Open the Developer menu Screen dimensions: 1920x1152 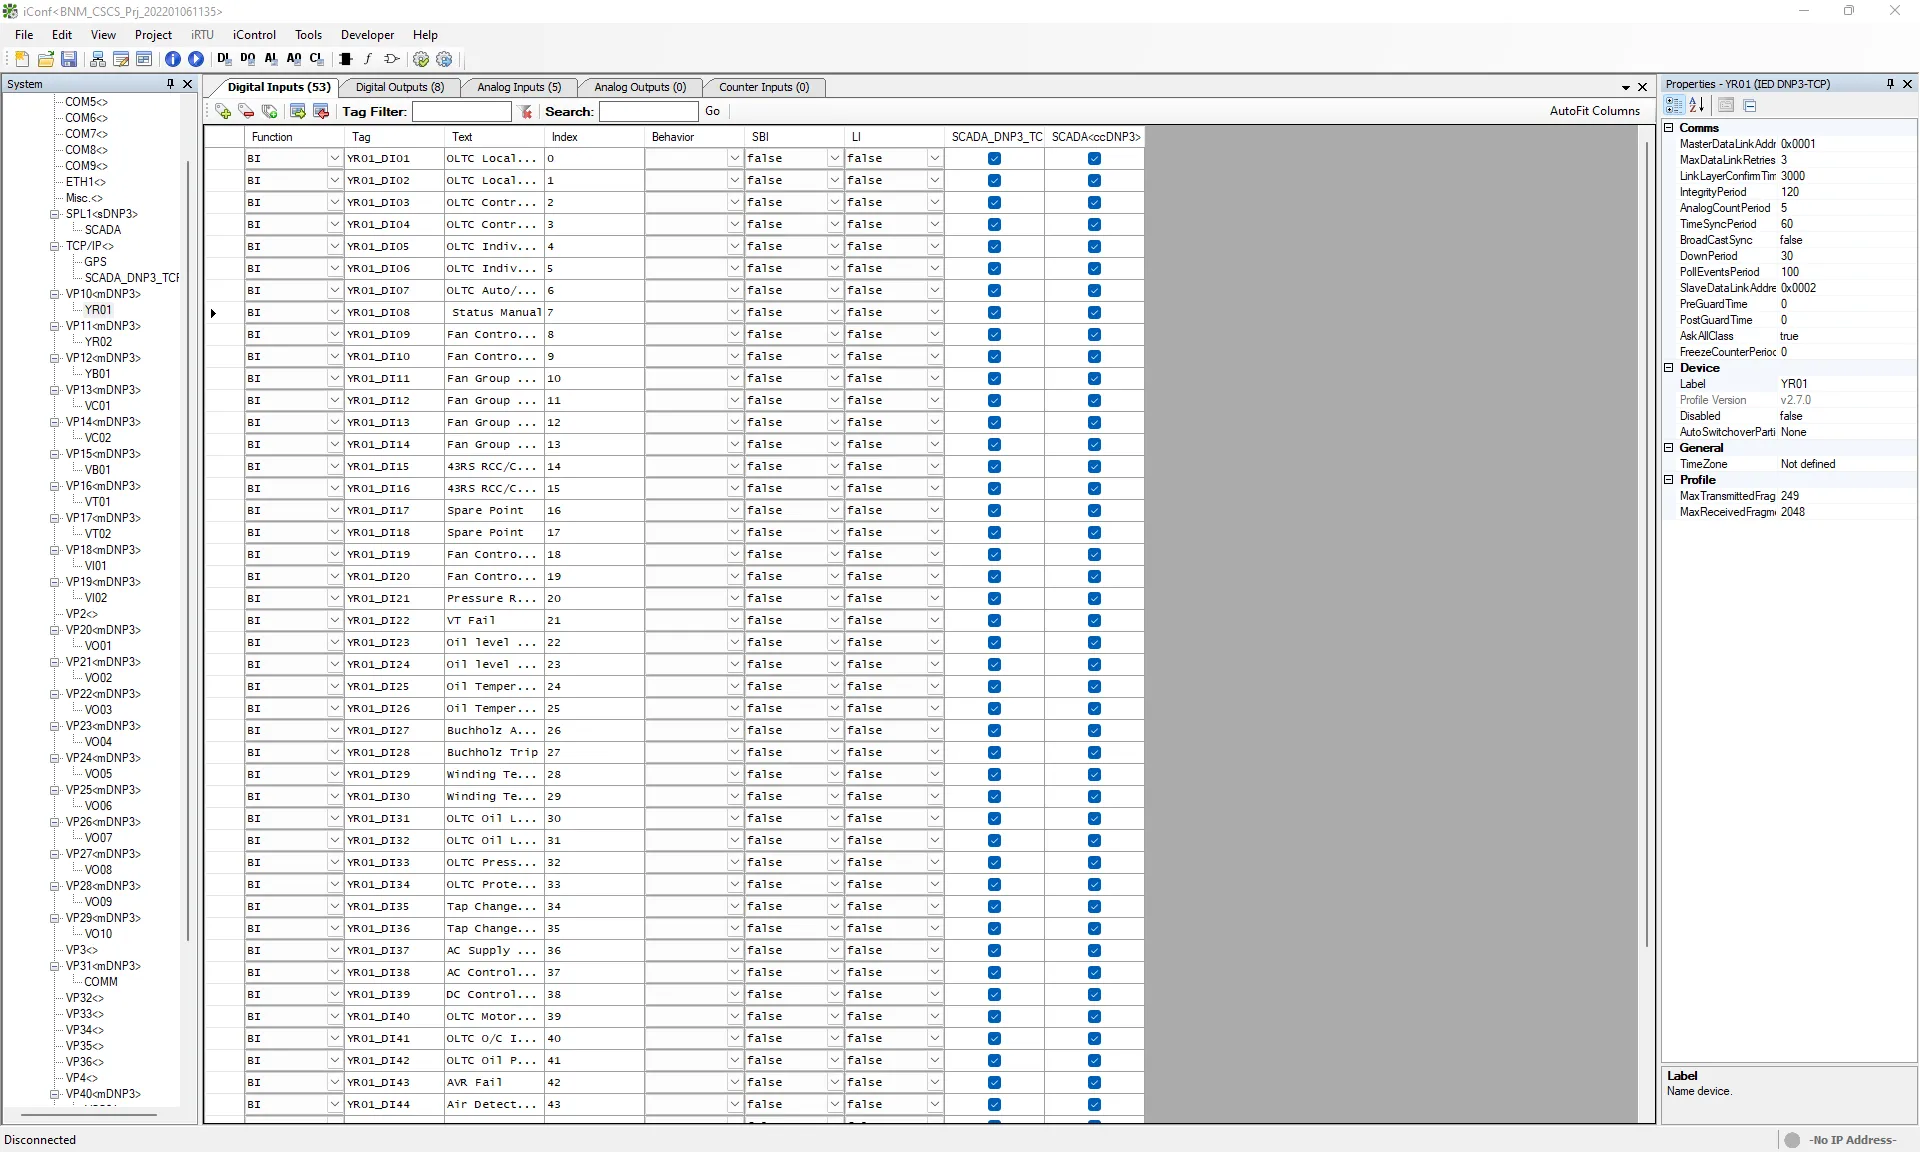tap(367, 34)
